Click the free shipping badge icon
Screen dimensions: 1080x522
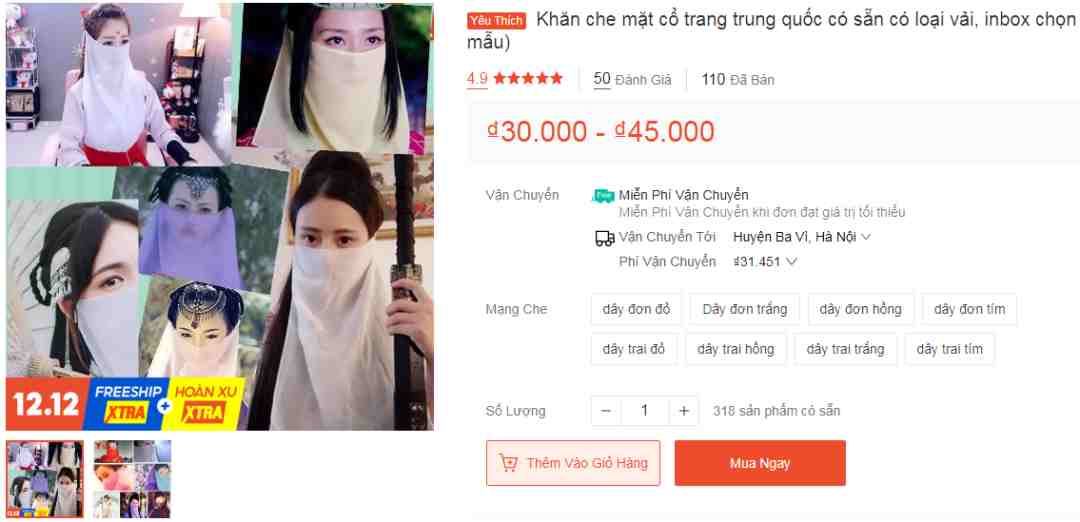pyautogui.click(x=603, y=196)
